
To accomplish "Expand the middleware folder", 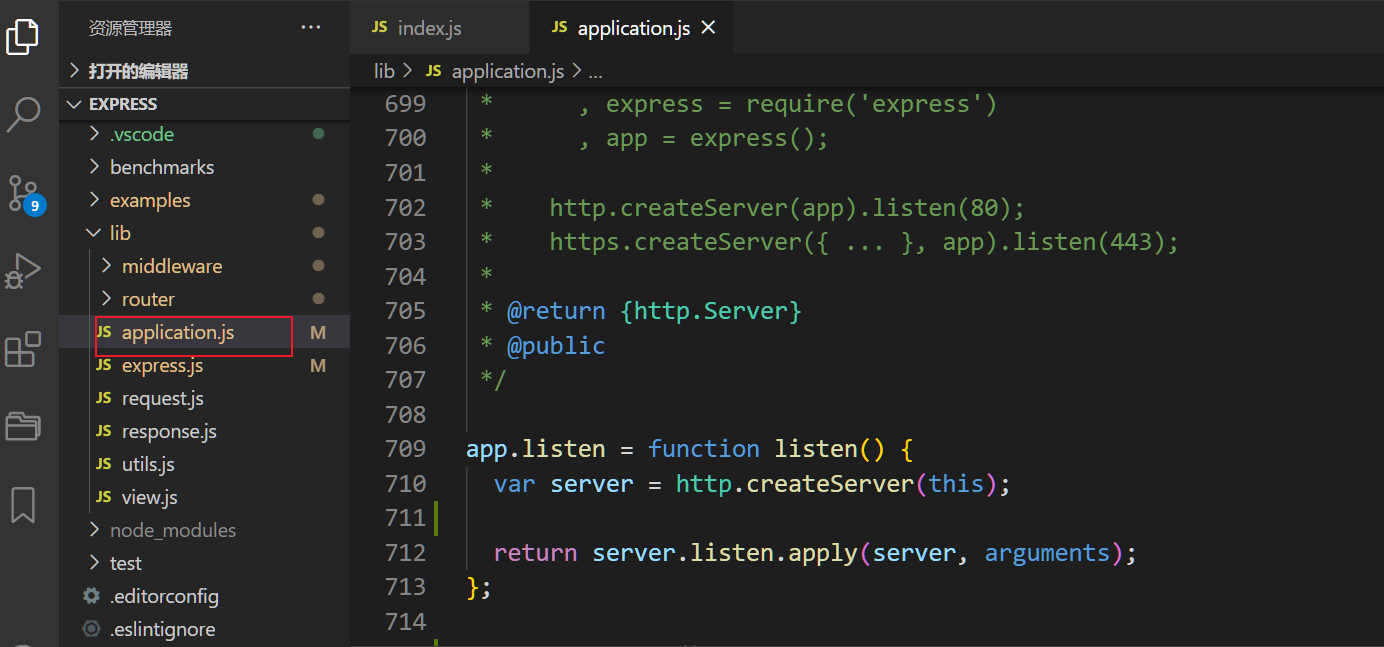I will [x=171, y=266].
